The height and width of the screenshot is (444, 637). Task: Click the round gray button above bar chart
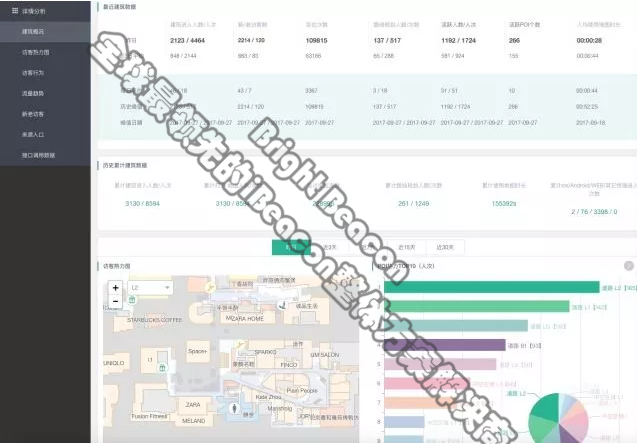[628, 266]
